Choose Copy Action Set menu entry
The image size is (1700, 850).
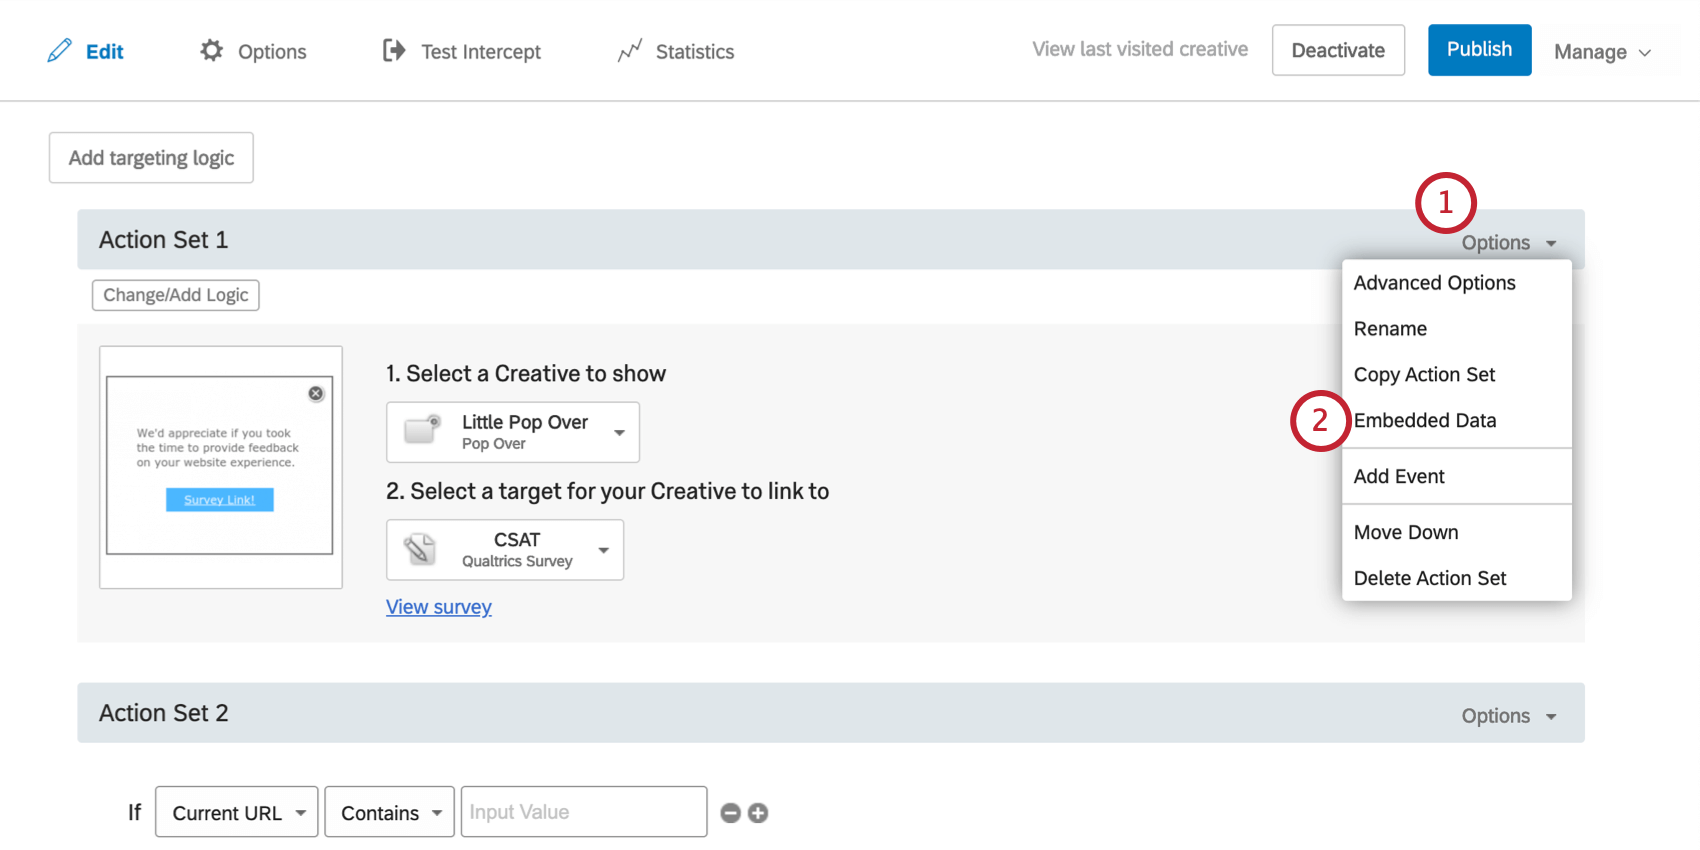(1424, 375)
